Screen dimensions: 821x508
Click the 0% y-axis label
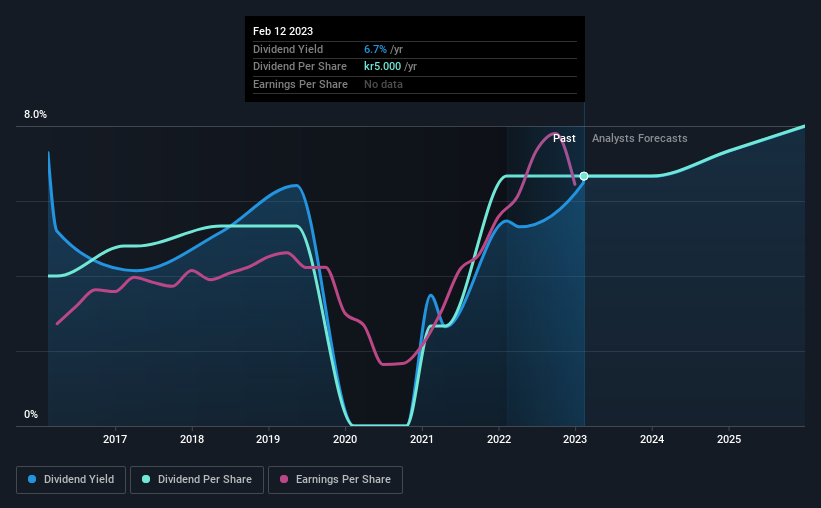coord(31,414)
